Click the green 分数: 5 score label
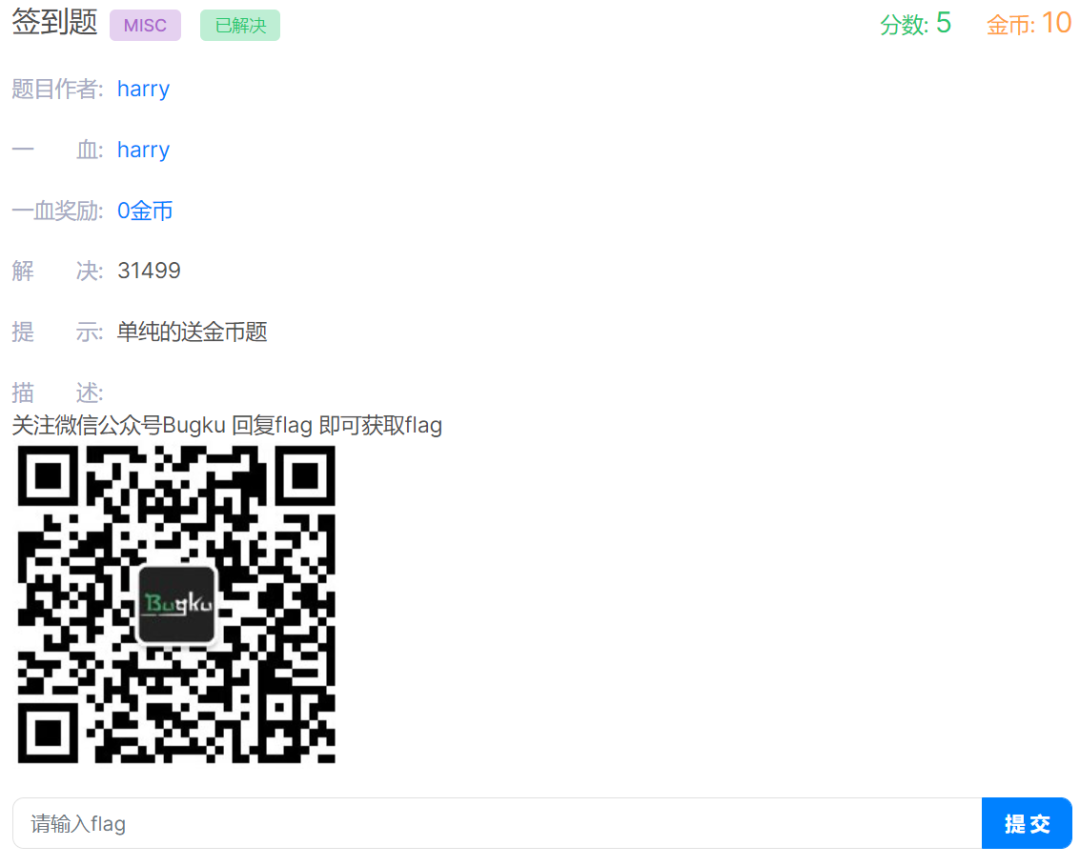 pyautogui.click(x=915, y=24)
